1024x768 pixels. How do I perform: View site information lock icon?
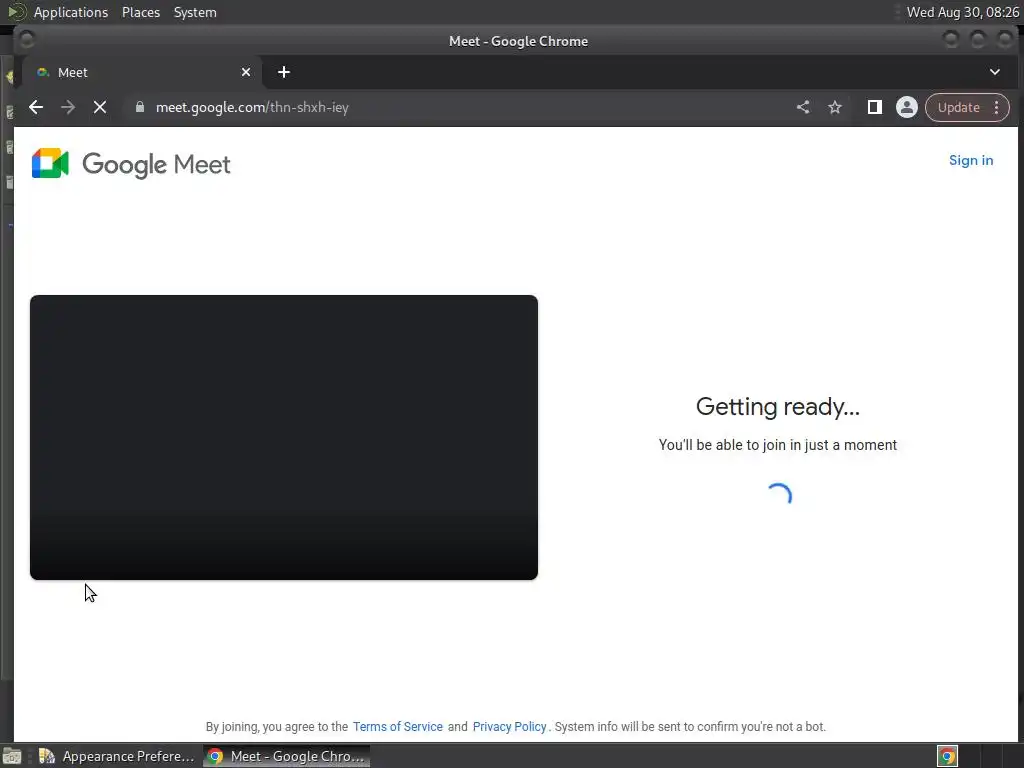(140, 107)
